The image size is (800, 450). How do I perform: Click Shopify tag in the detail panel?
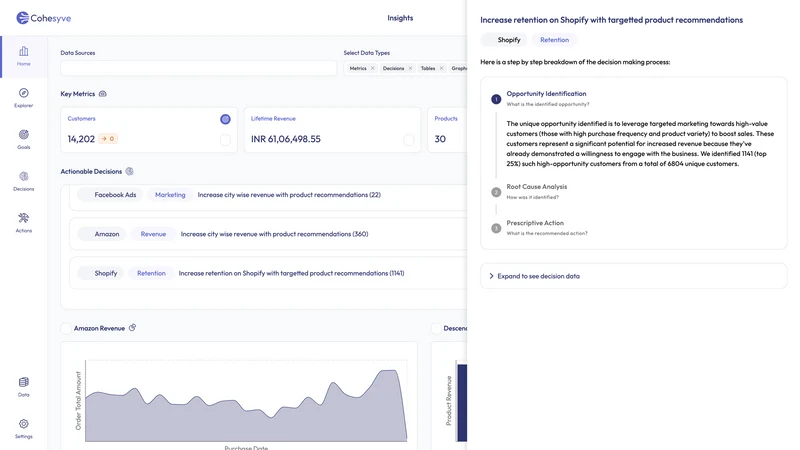click(x=504, y=40)
